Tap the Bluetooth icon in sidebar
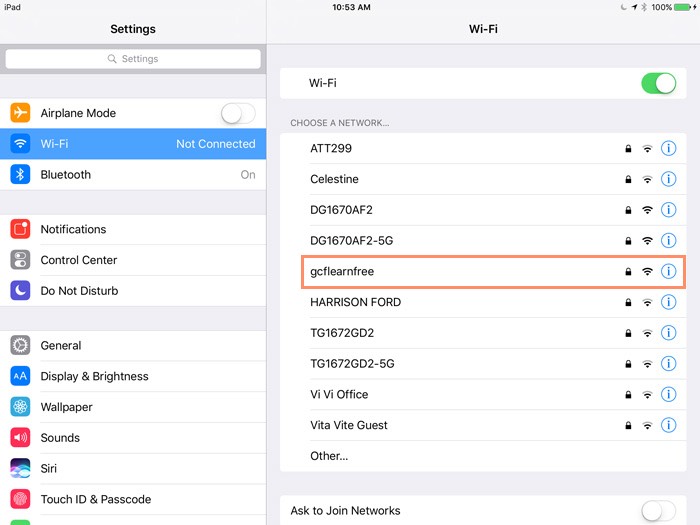This screenshot has height=525, width=700. coord(21,175)
